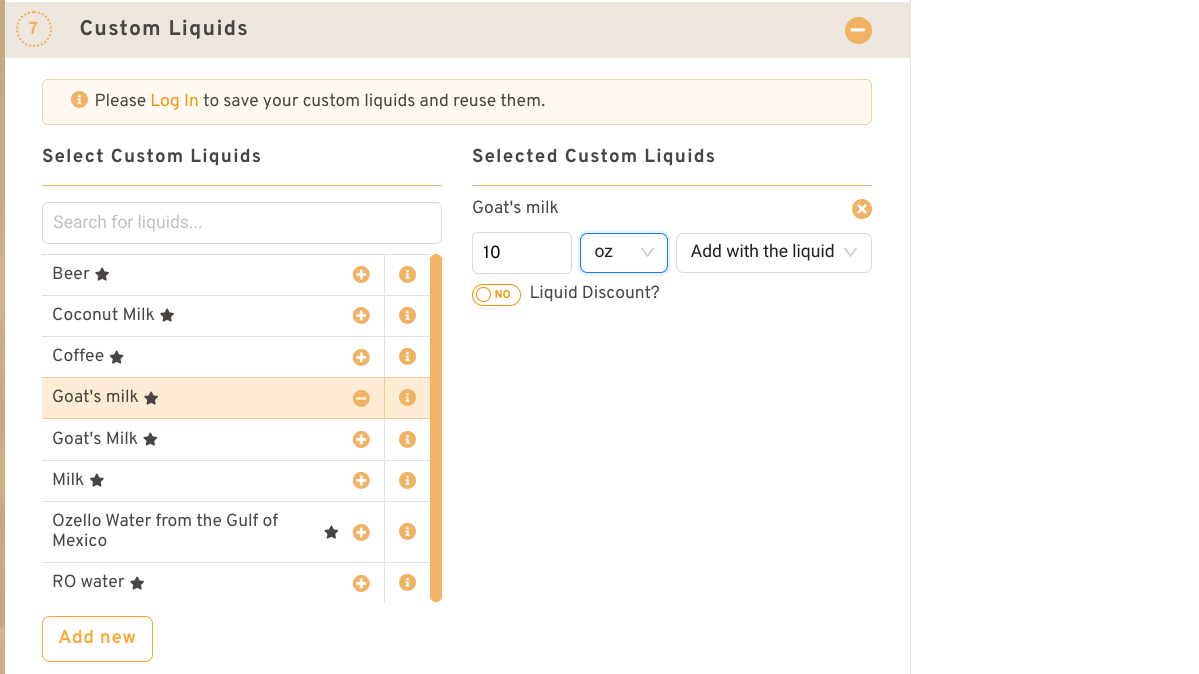
Task: Add Coconut Milk using plus icon
Action: click(361, 315)
